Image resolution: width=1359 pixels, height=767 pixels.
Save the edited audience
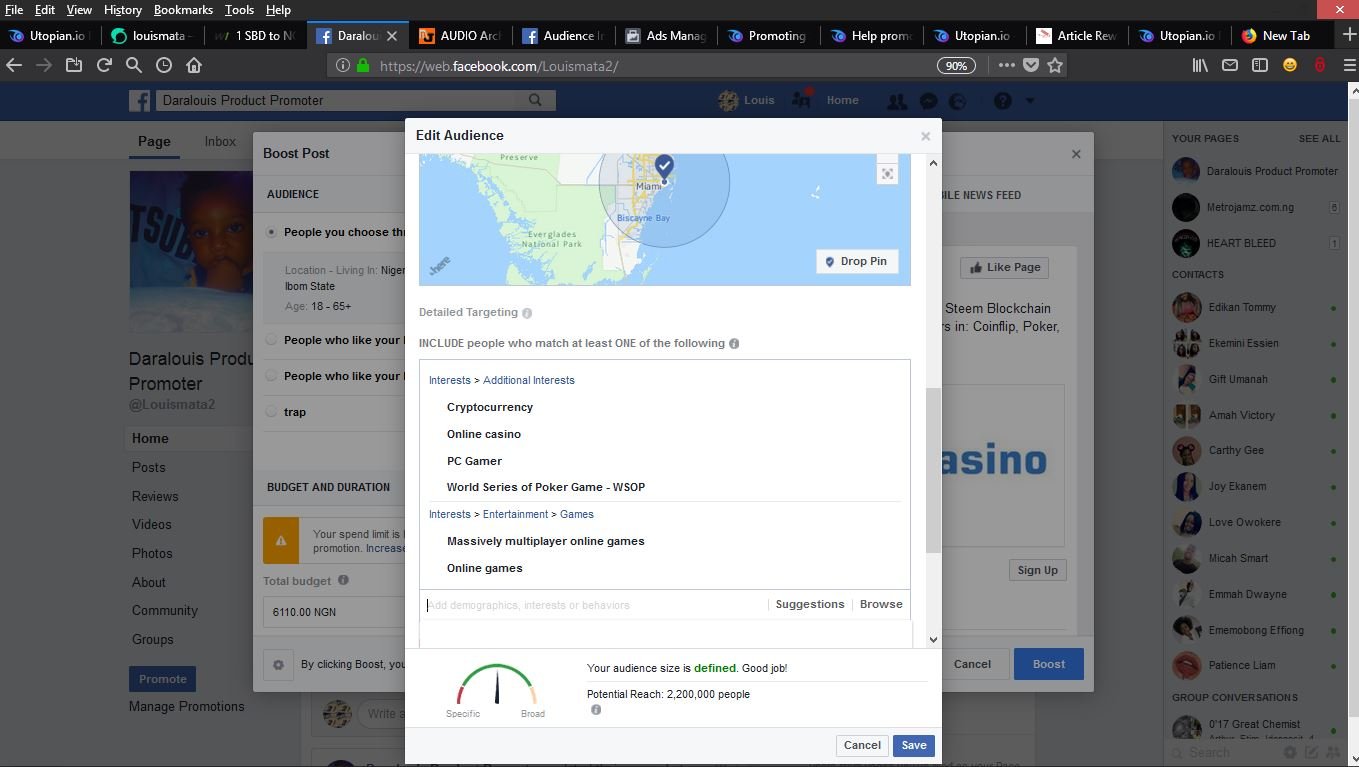(914, 745)
